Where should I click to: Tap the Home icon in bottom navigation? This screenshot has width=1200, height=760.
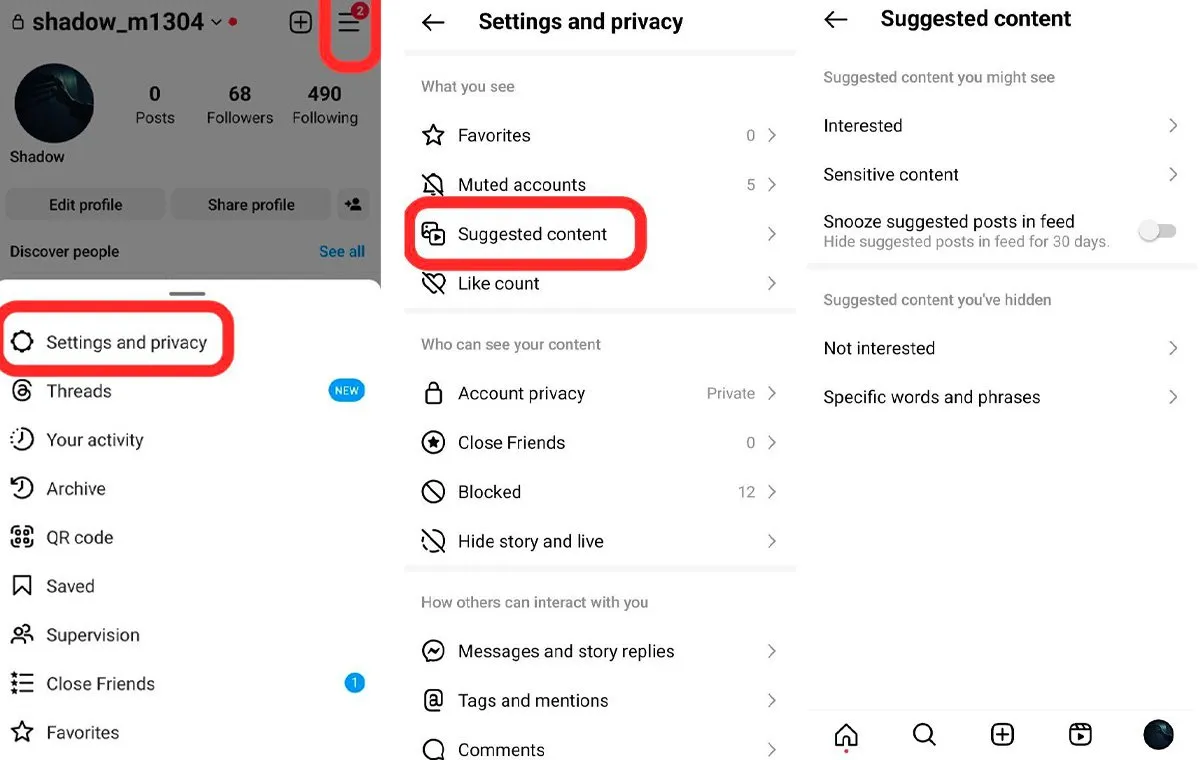coord(846,736)
